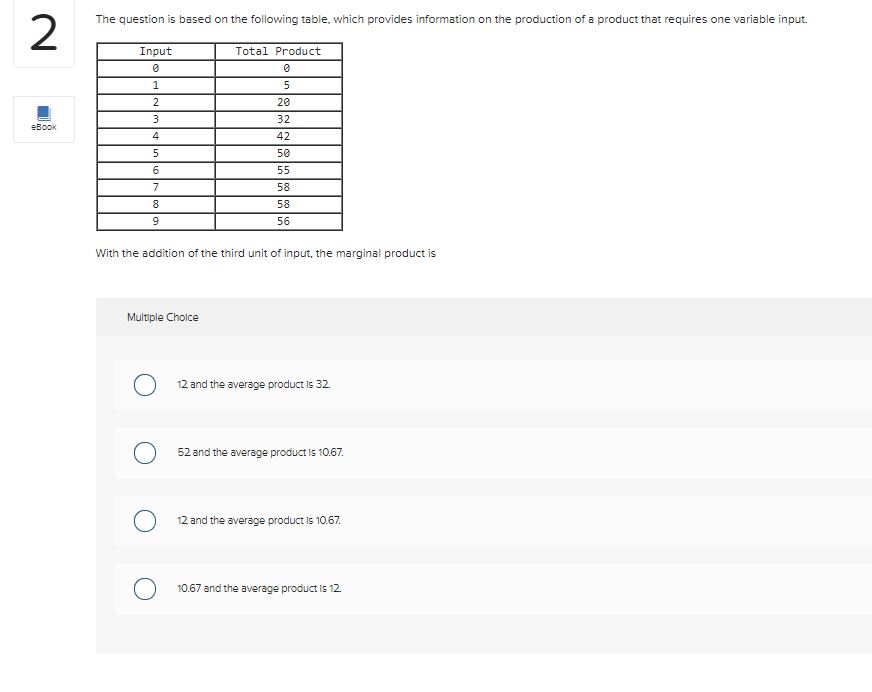The height and width of the screenshot is (692, 872).
Task: Click the Total Product column header
Action: click(x=279, y=51)
